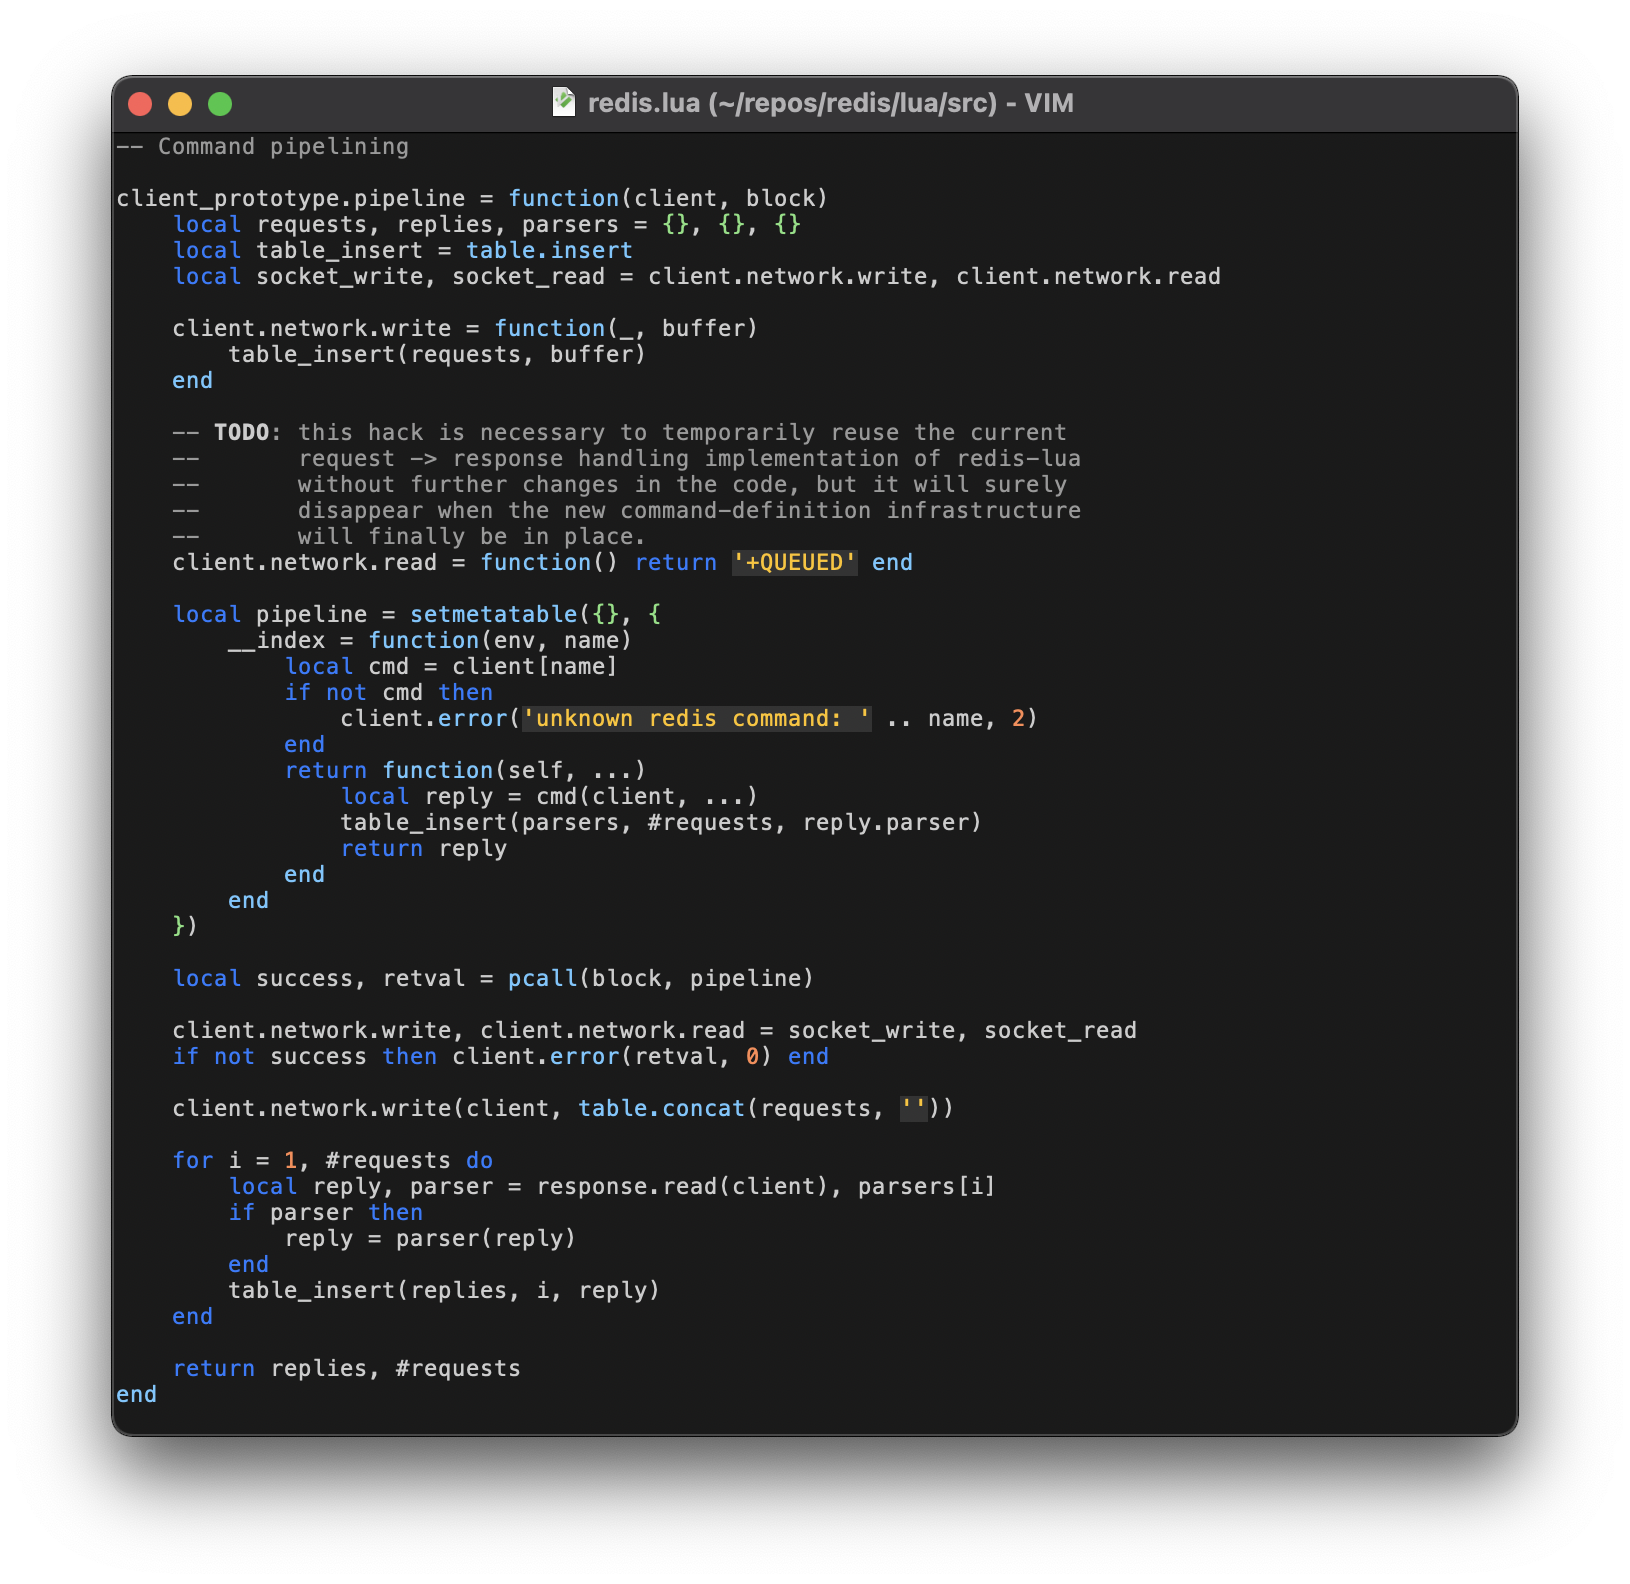Click 'return replies, #requests' line

[x=347, y=1369]
